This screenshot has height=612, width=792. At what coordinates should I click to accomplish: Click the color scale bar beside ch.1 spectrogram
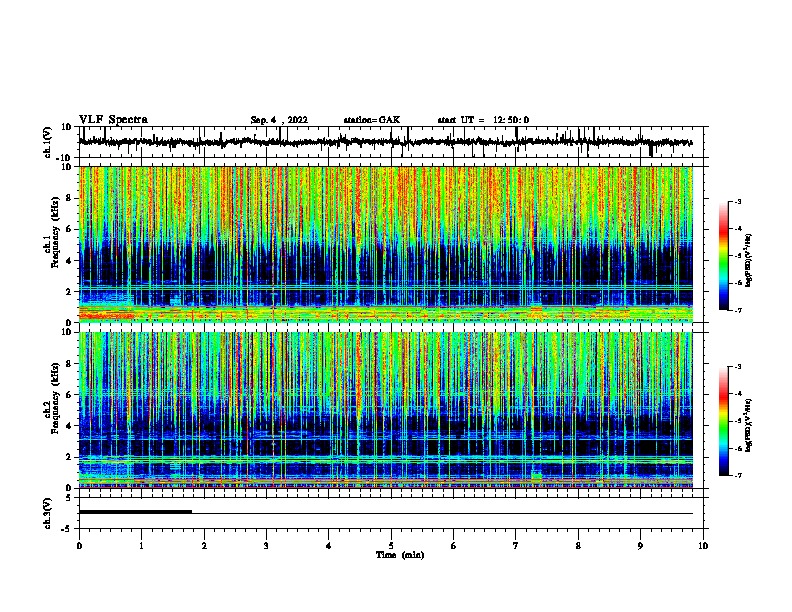(724, 256)
